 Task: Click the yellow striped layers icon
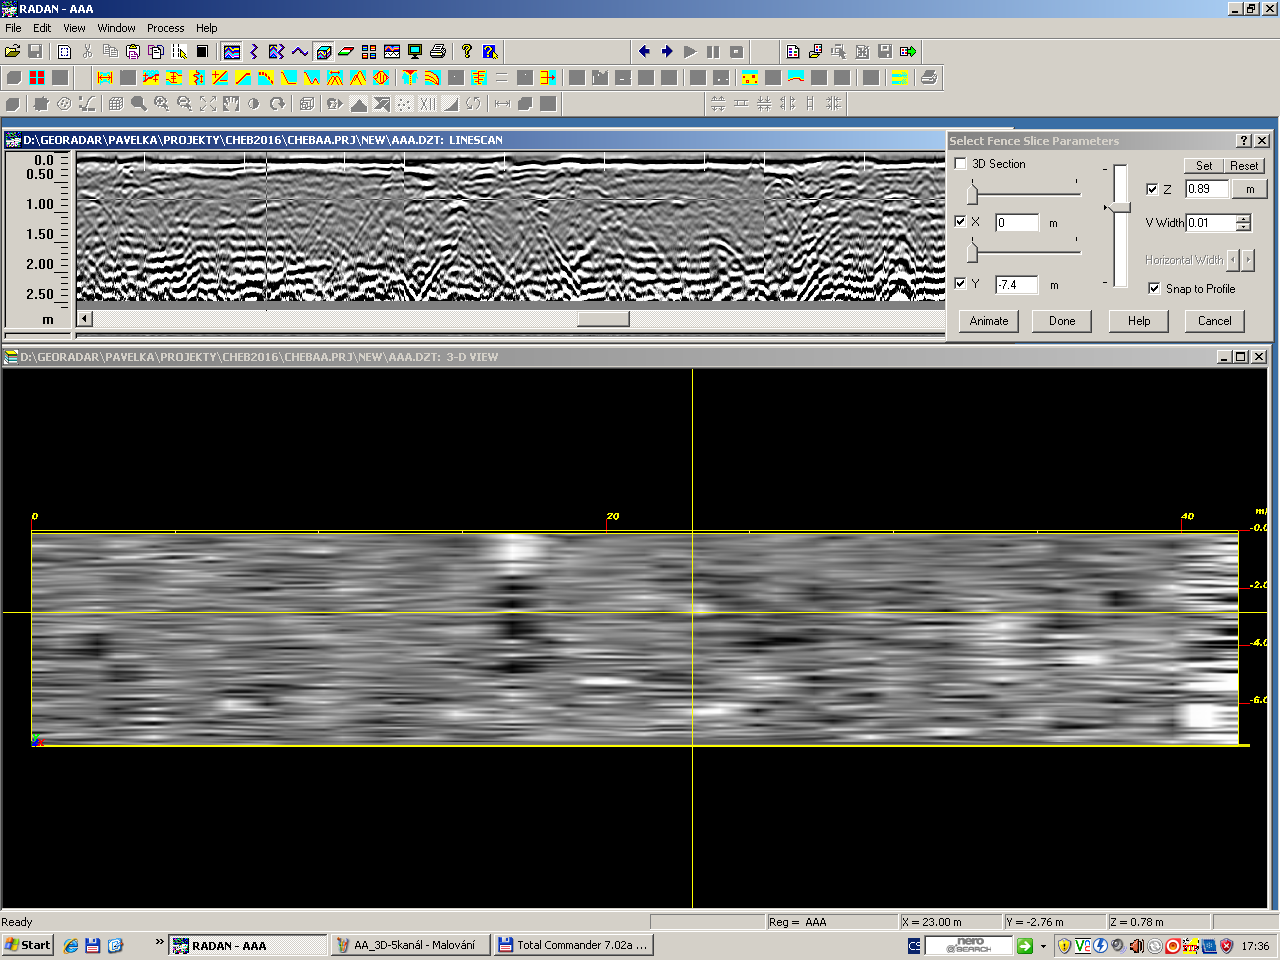click(x=900, y=77)
